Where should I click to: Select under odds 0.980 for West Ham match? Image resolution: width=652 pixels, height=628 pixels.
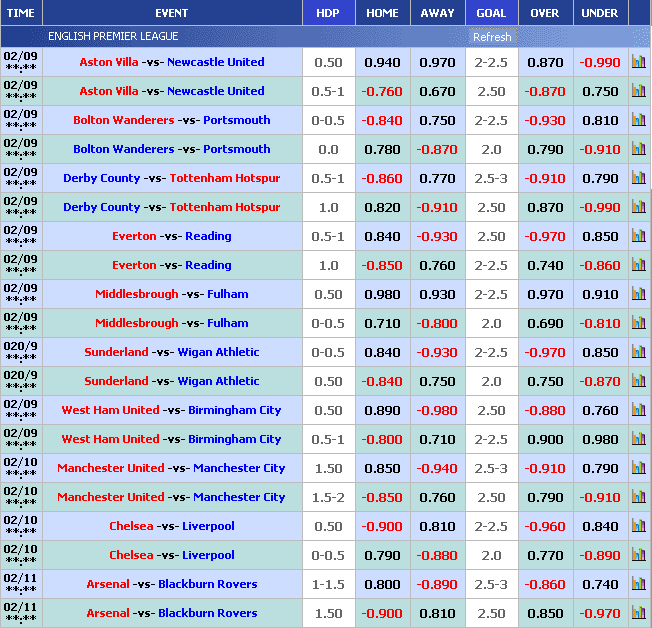click(x=600, y=439)
